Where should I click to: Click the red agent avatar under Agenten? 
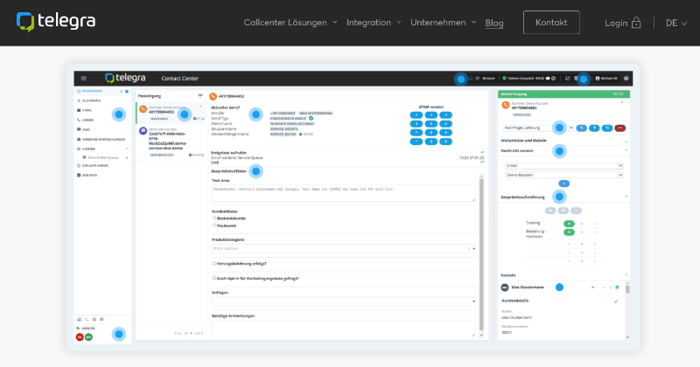(80, 337)
